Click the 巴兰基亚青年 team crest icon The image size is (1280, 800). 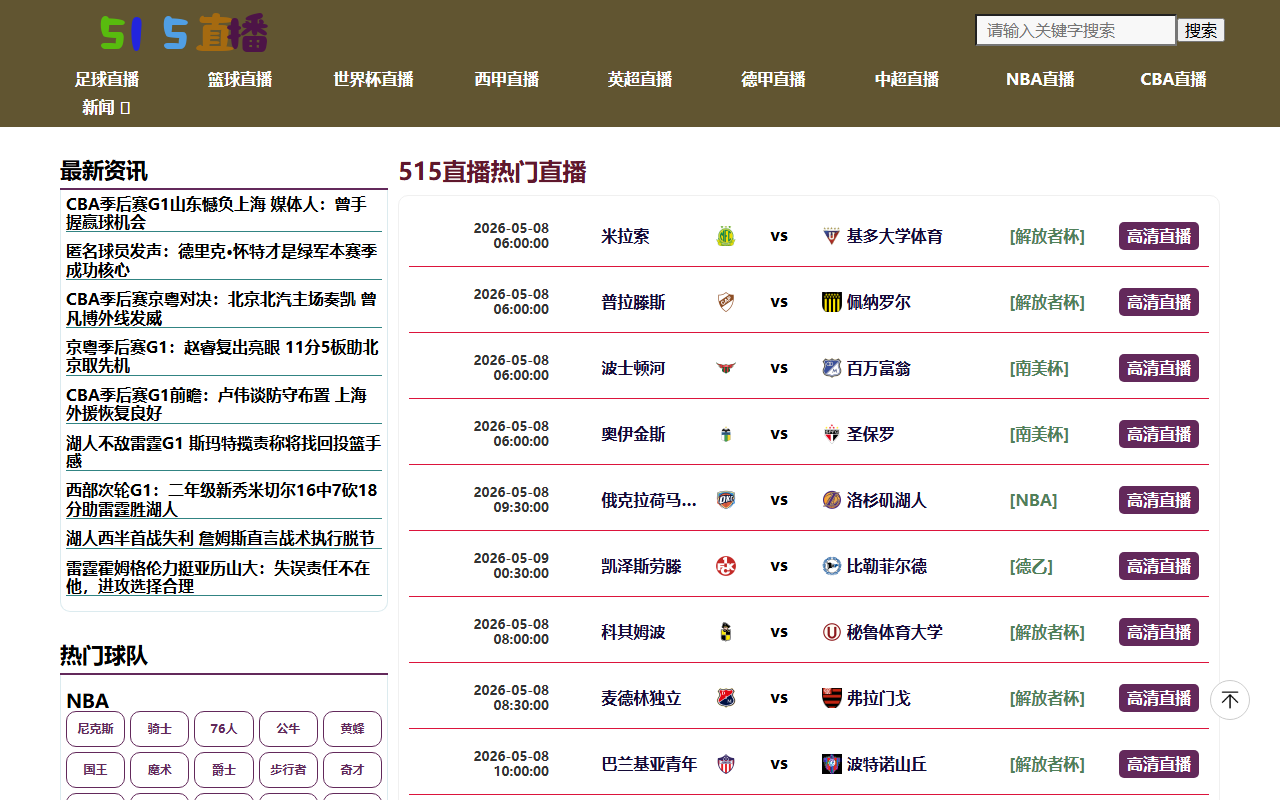(726, 764)
